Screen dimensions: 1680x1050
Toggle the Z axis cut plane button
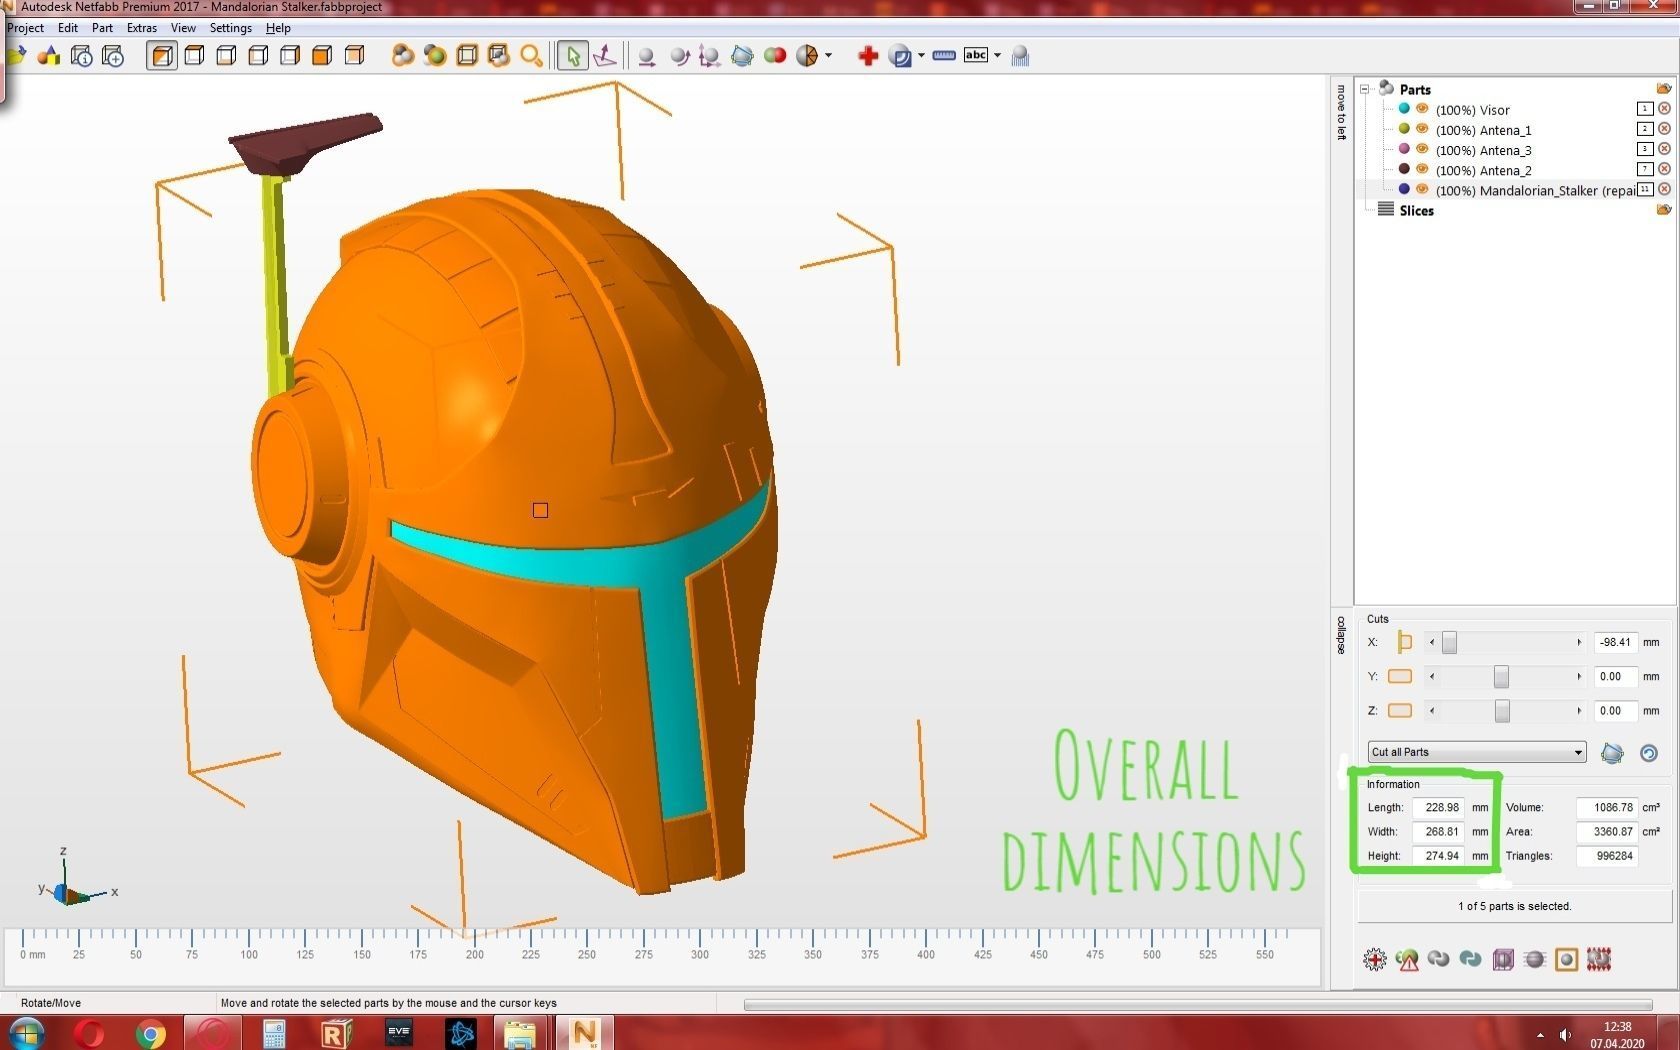click(1400, 711)
